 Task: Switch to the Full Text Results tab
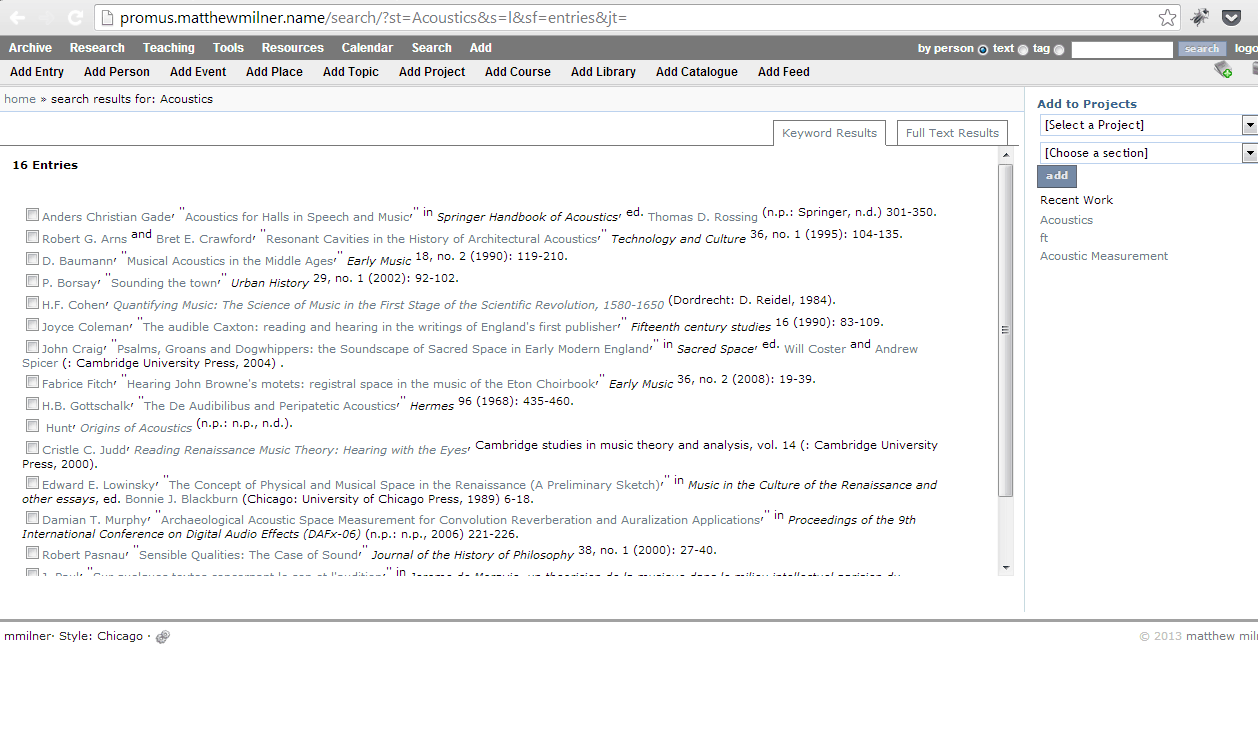click(x=952, y=133)
